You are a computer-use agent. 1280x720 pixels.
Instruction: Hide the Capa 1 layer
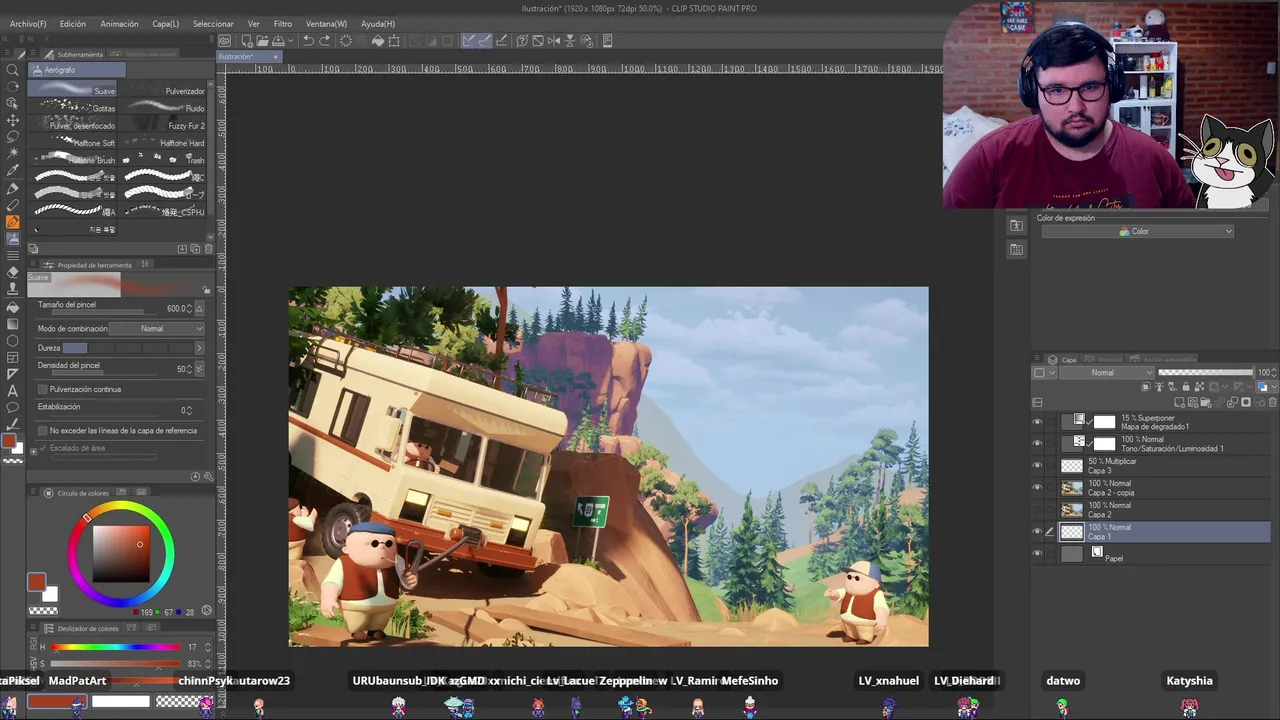pos(1037,531)
